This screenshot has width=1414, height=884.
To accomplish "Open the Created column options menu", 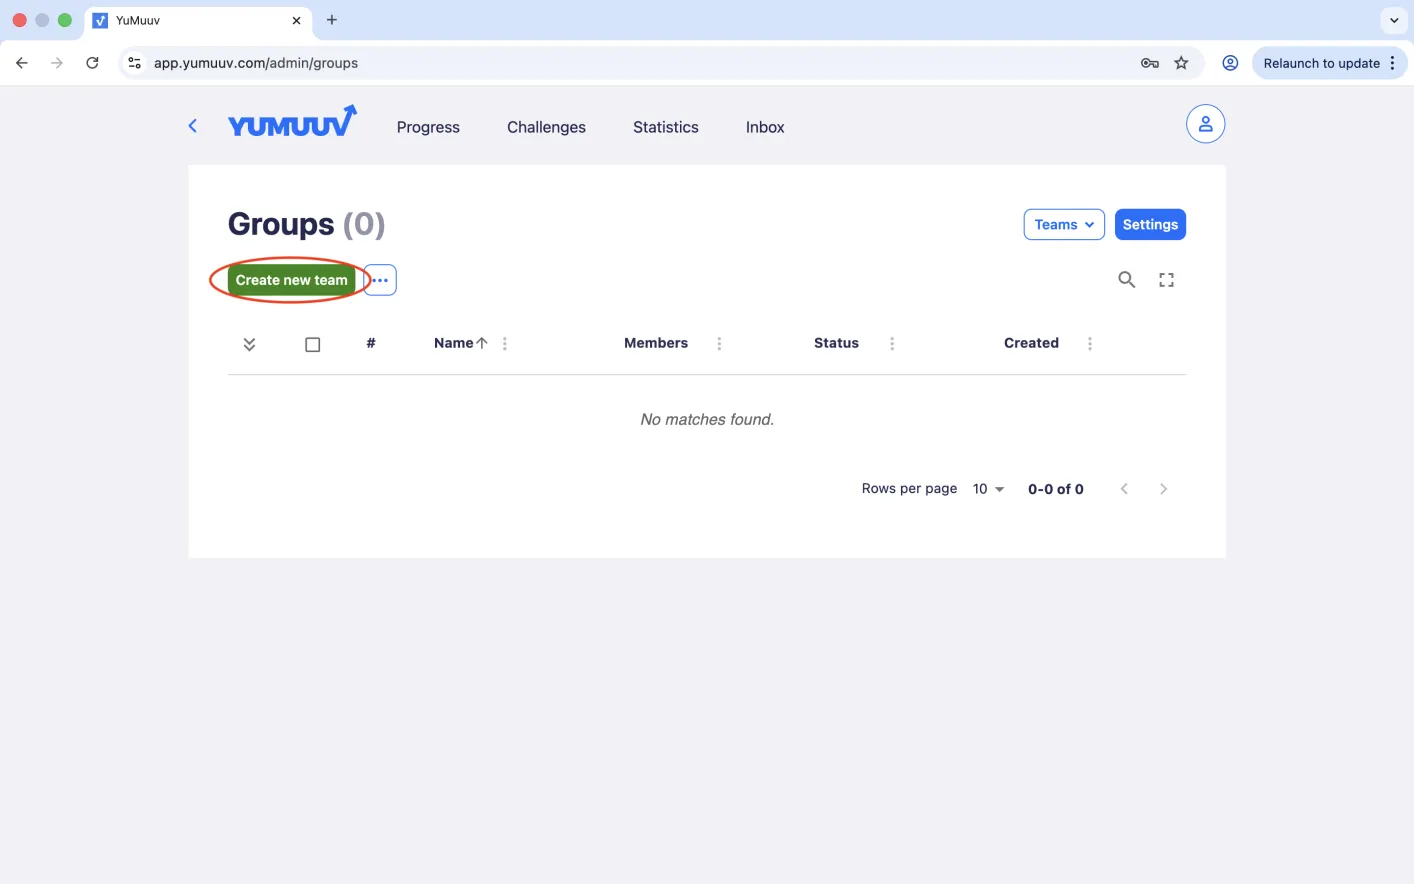I will (x=1090, y=344).
